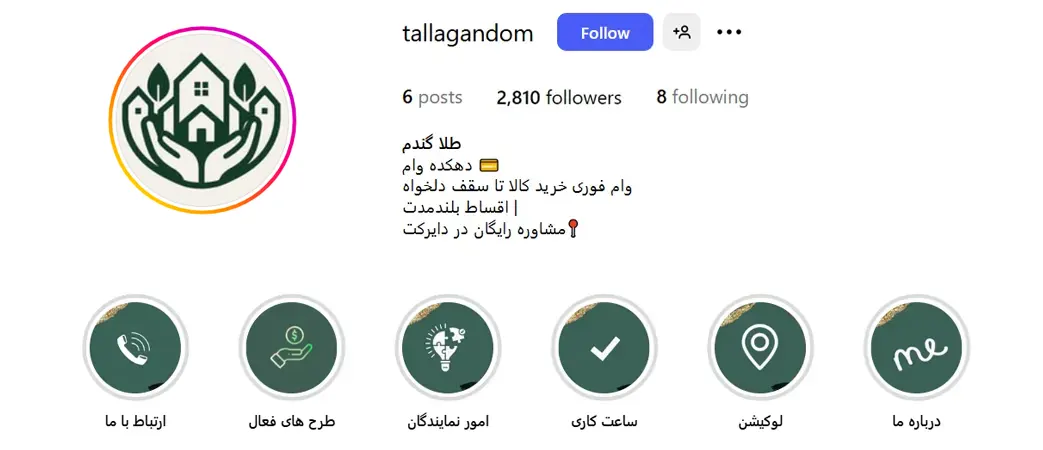This screenshot has height=450, width=1043.
Task: Select the طرح های فعال highlight label
Action: click(291, 422)
